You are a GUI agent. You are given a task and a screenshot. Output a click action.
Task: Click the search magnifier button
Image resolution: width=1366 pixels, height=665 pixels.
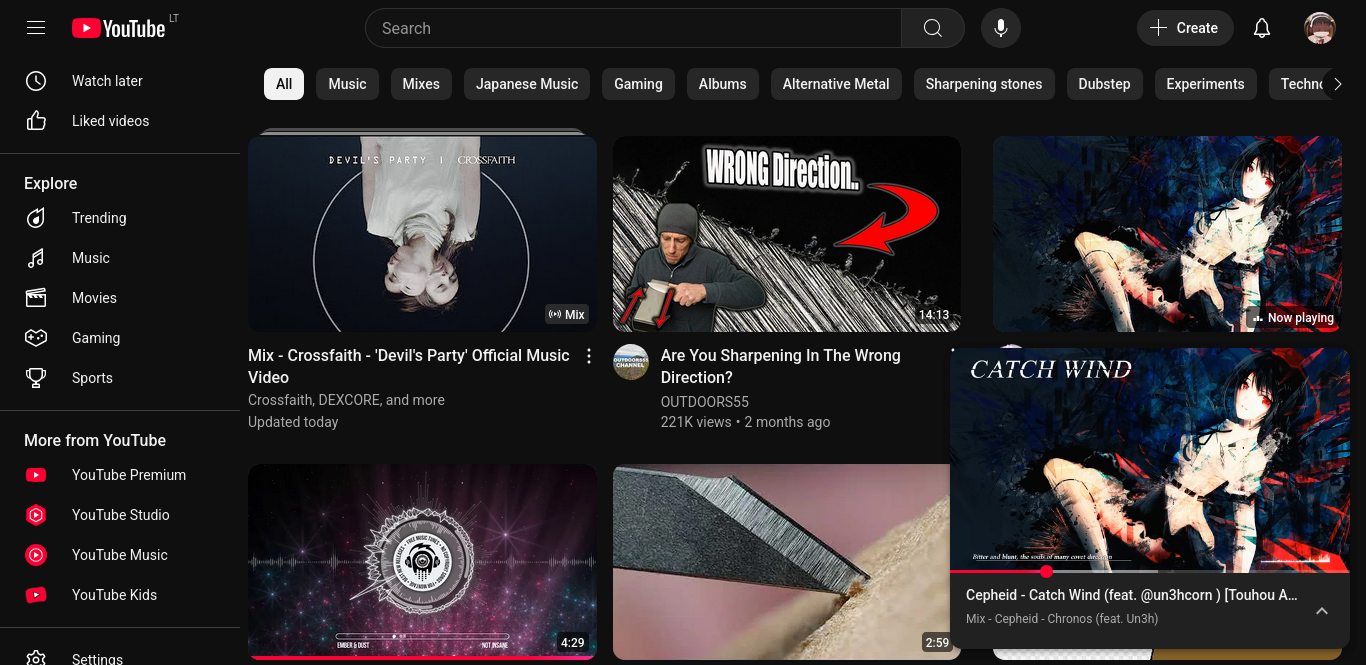(x=932, y=28)
